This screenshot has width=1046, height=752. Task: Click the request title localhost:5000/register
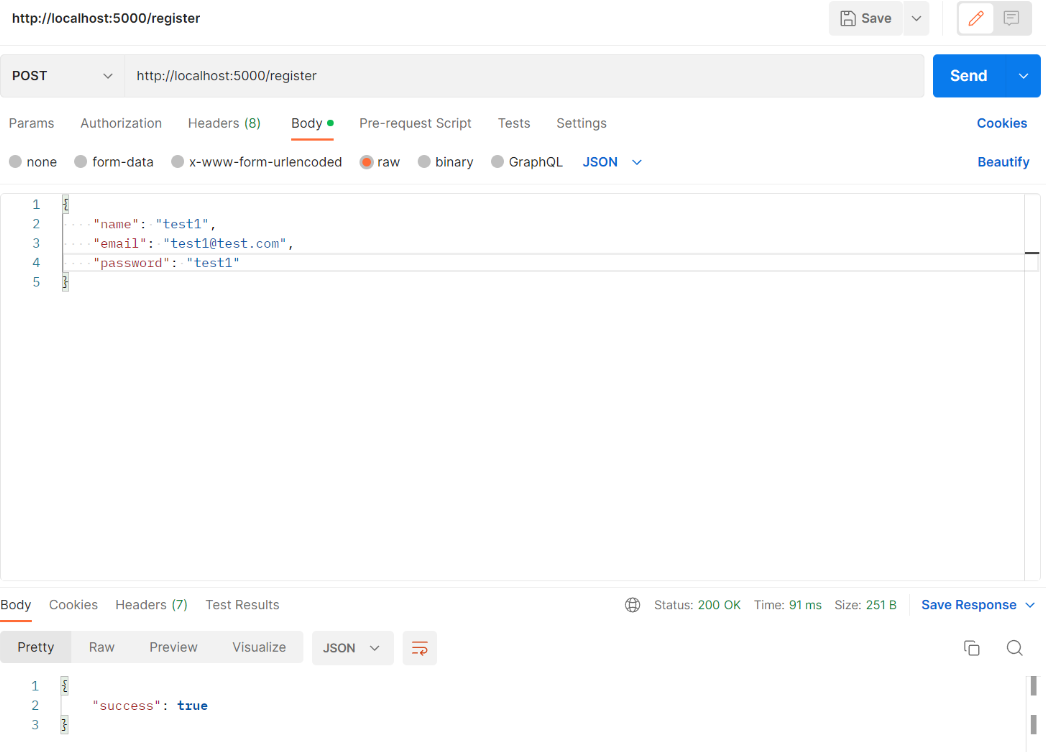click(x=106, y=19)
